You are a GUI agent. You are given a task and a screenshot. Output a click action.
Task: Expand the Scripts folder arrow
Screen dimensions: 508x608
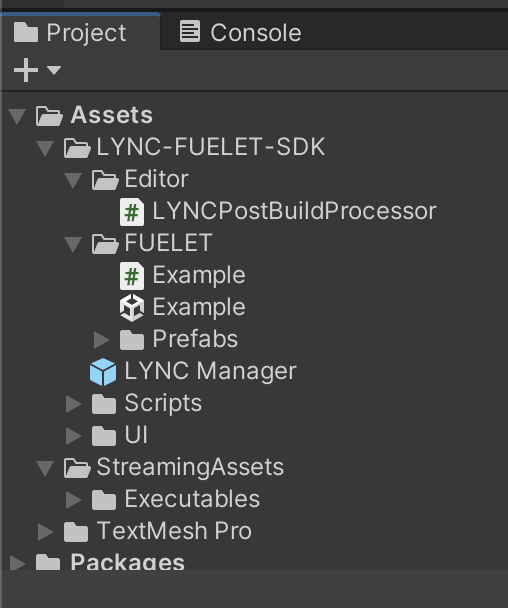tap(74, 404)
